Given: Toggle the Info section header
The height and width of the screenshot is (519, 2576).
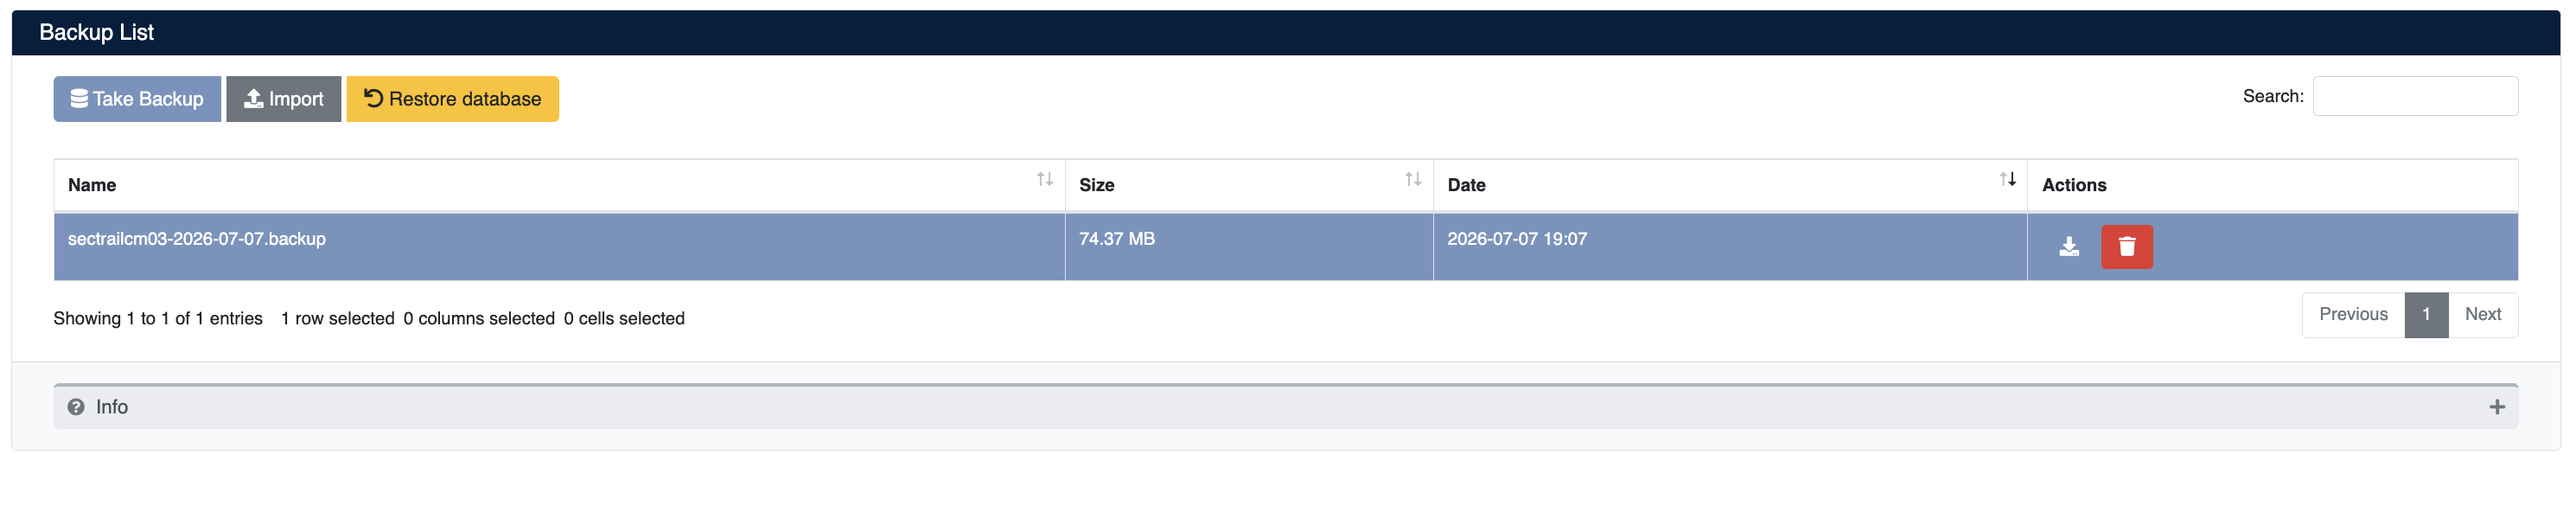Looking at the screenshot, I should click(x=1285, y=407).
